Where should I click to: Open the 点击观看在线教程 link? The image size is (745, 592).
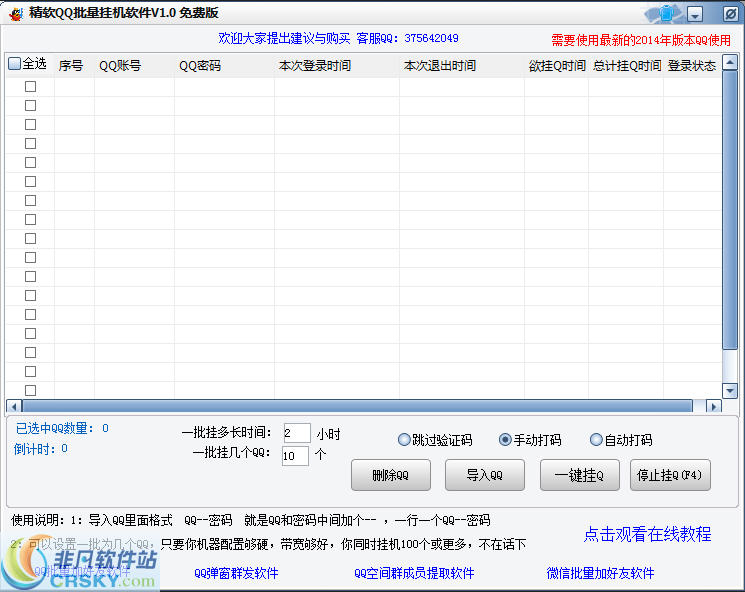pyautogui.click(x=647, y=534)
